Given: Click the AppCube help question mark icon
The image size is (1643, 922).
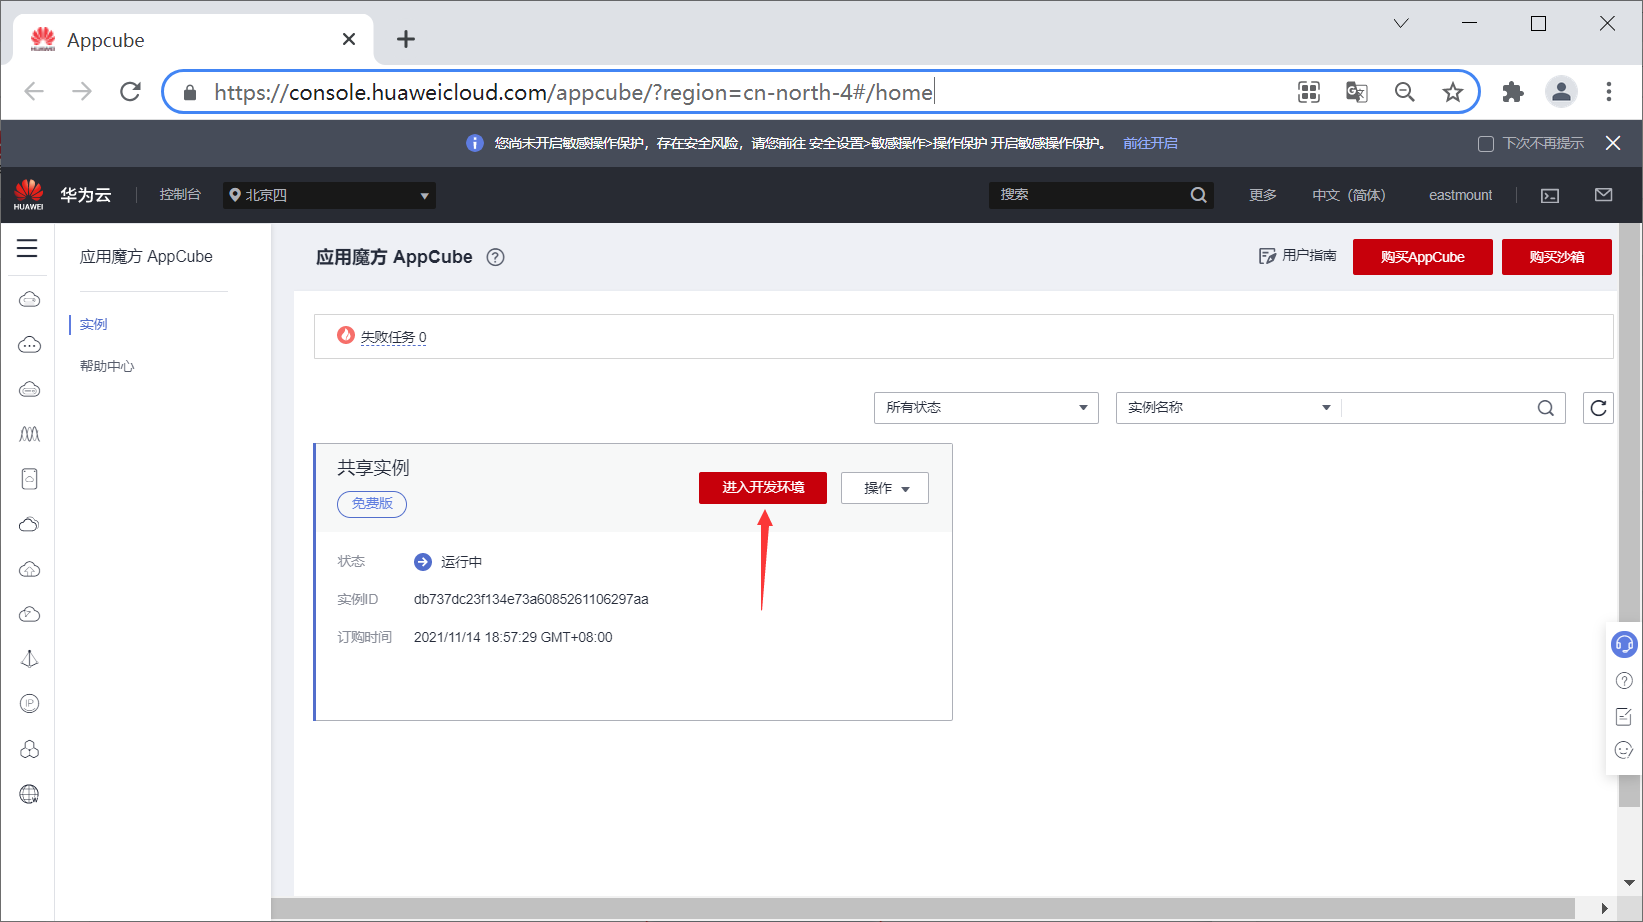Looking at the screenshot, I should 495,257.
